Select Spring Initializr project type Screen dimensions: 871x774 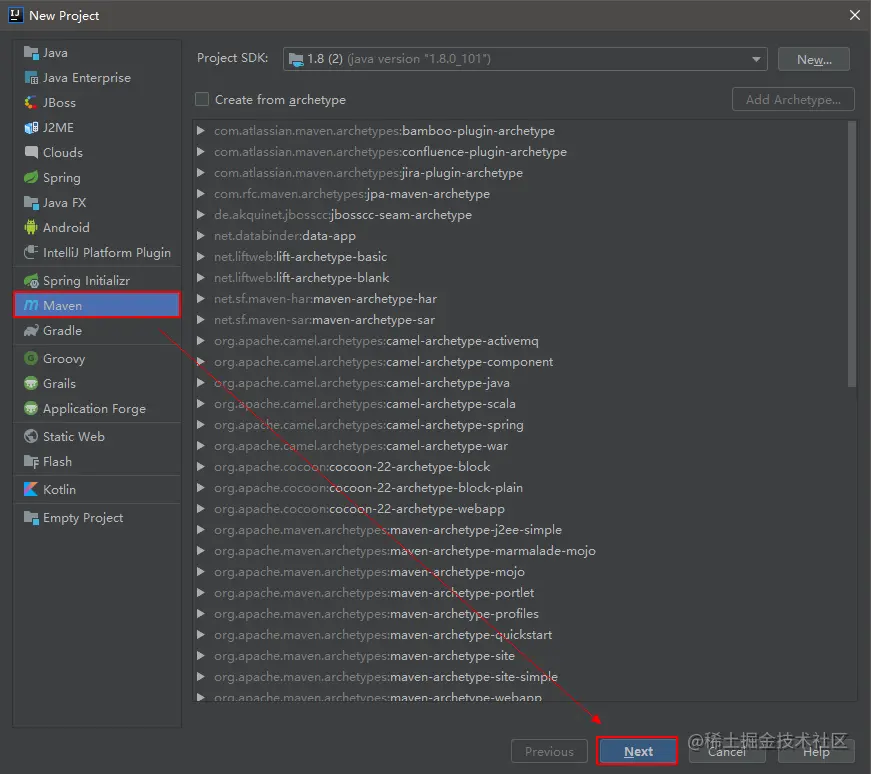(97, 281)
